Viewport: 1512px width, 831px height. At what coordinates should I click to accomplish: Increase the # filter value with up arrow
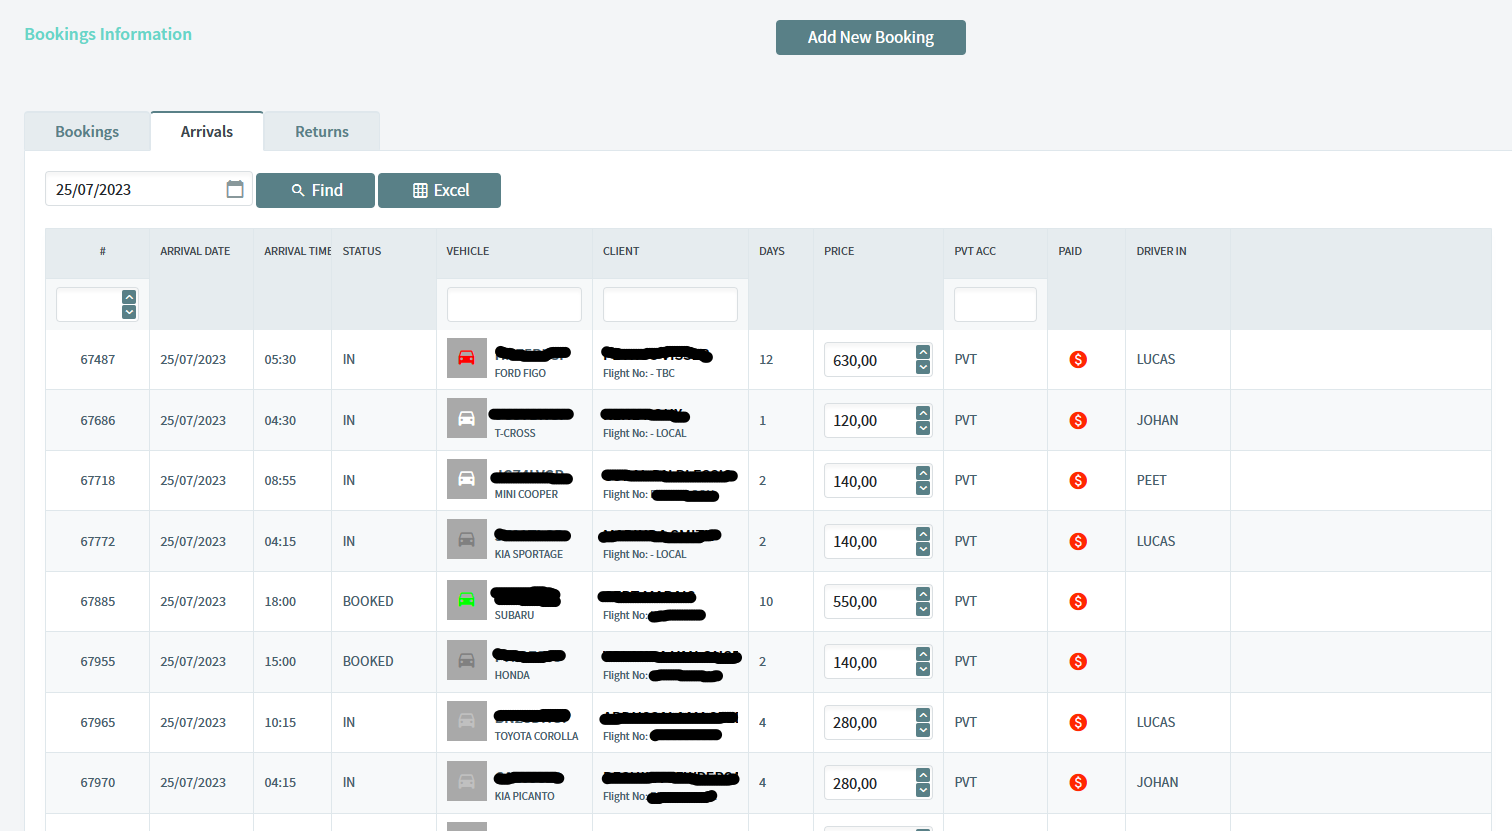pyautogui.click(x=129, y=297)
